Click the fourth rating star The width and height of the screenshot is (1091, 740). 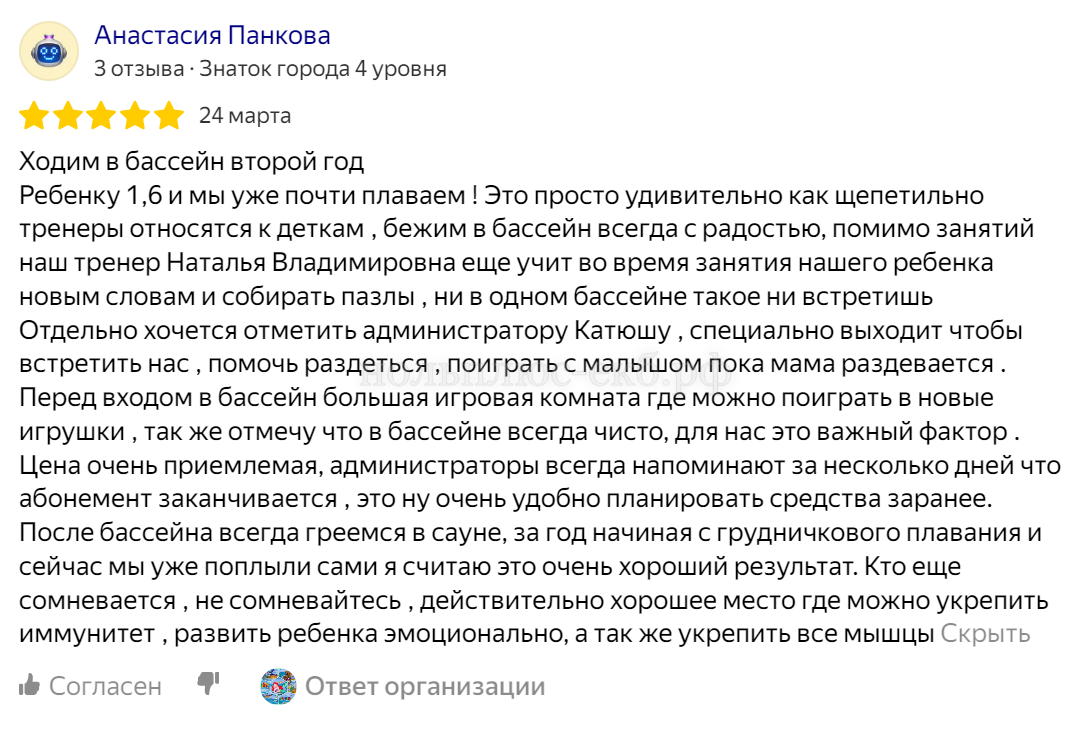pyautogui.click(x=135, y=116)
